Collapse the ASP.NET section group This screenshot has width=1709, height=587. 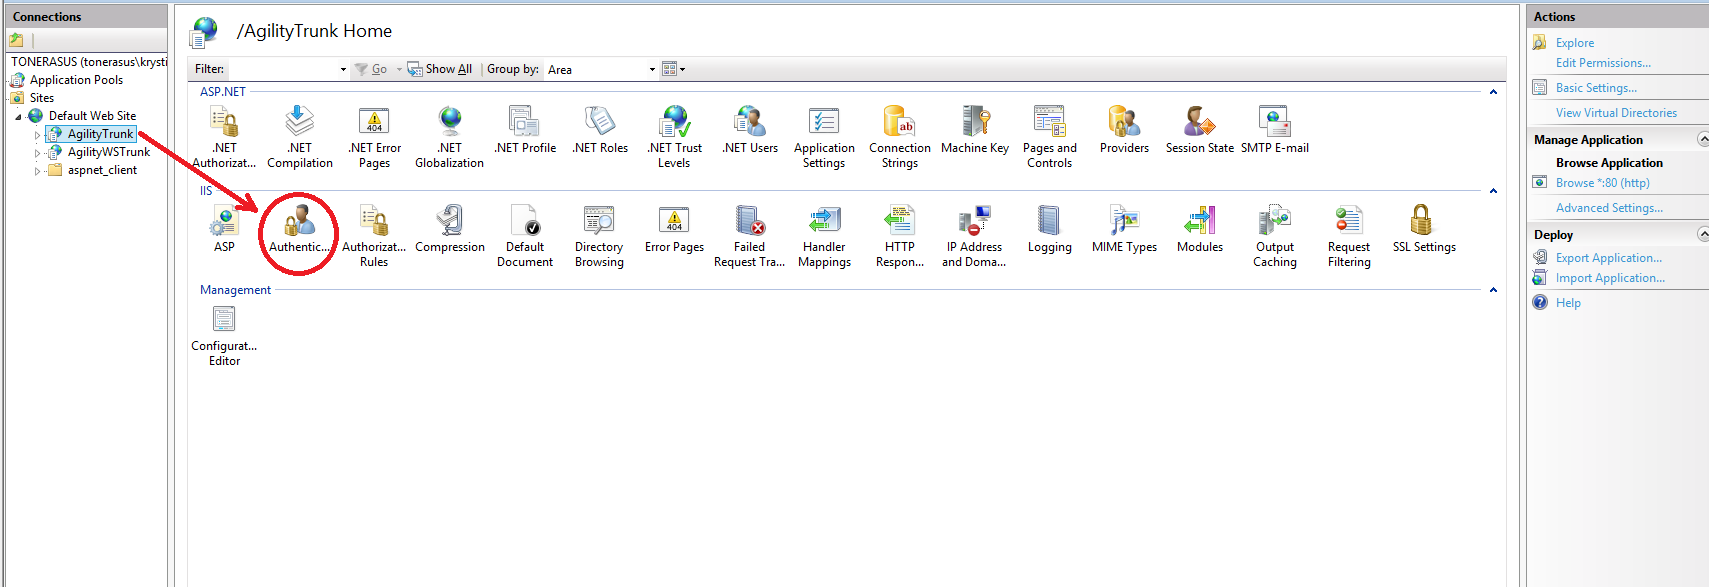click(1493, 92)
